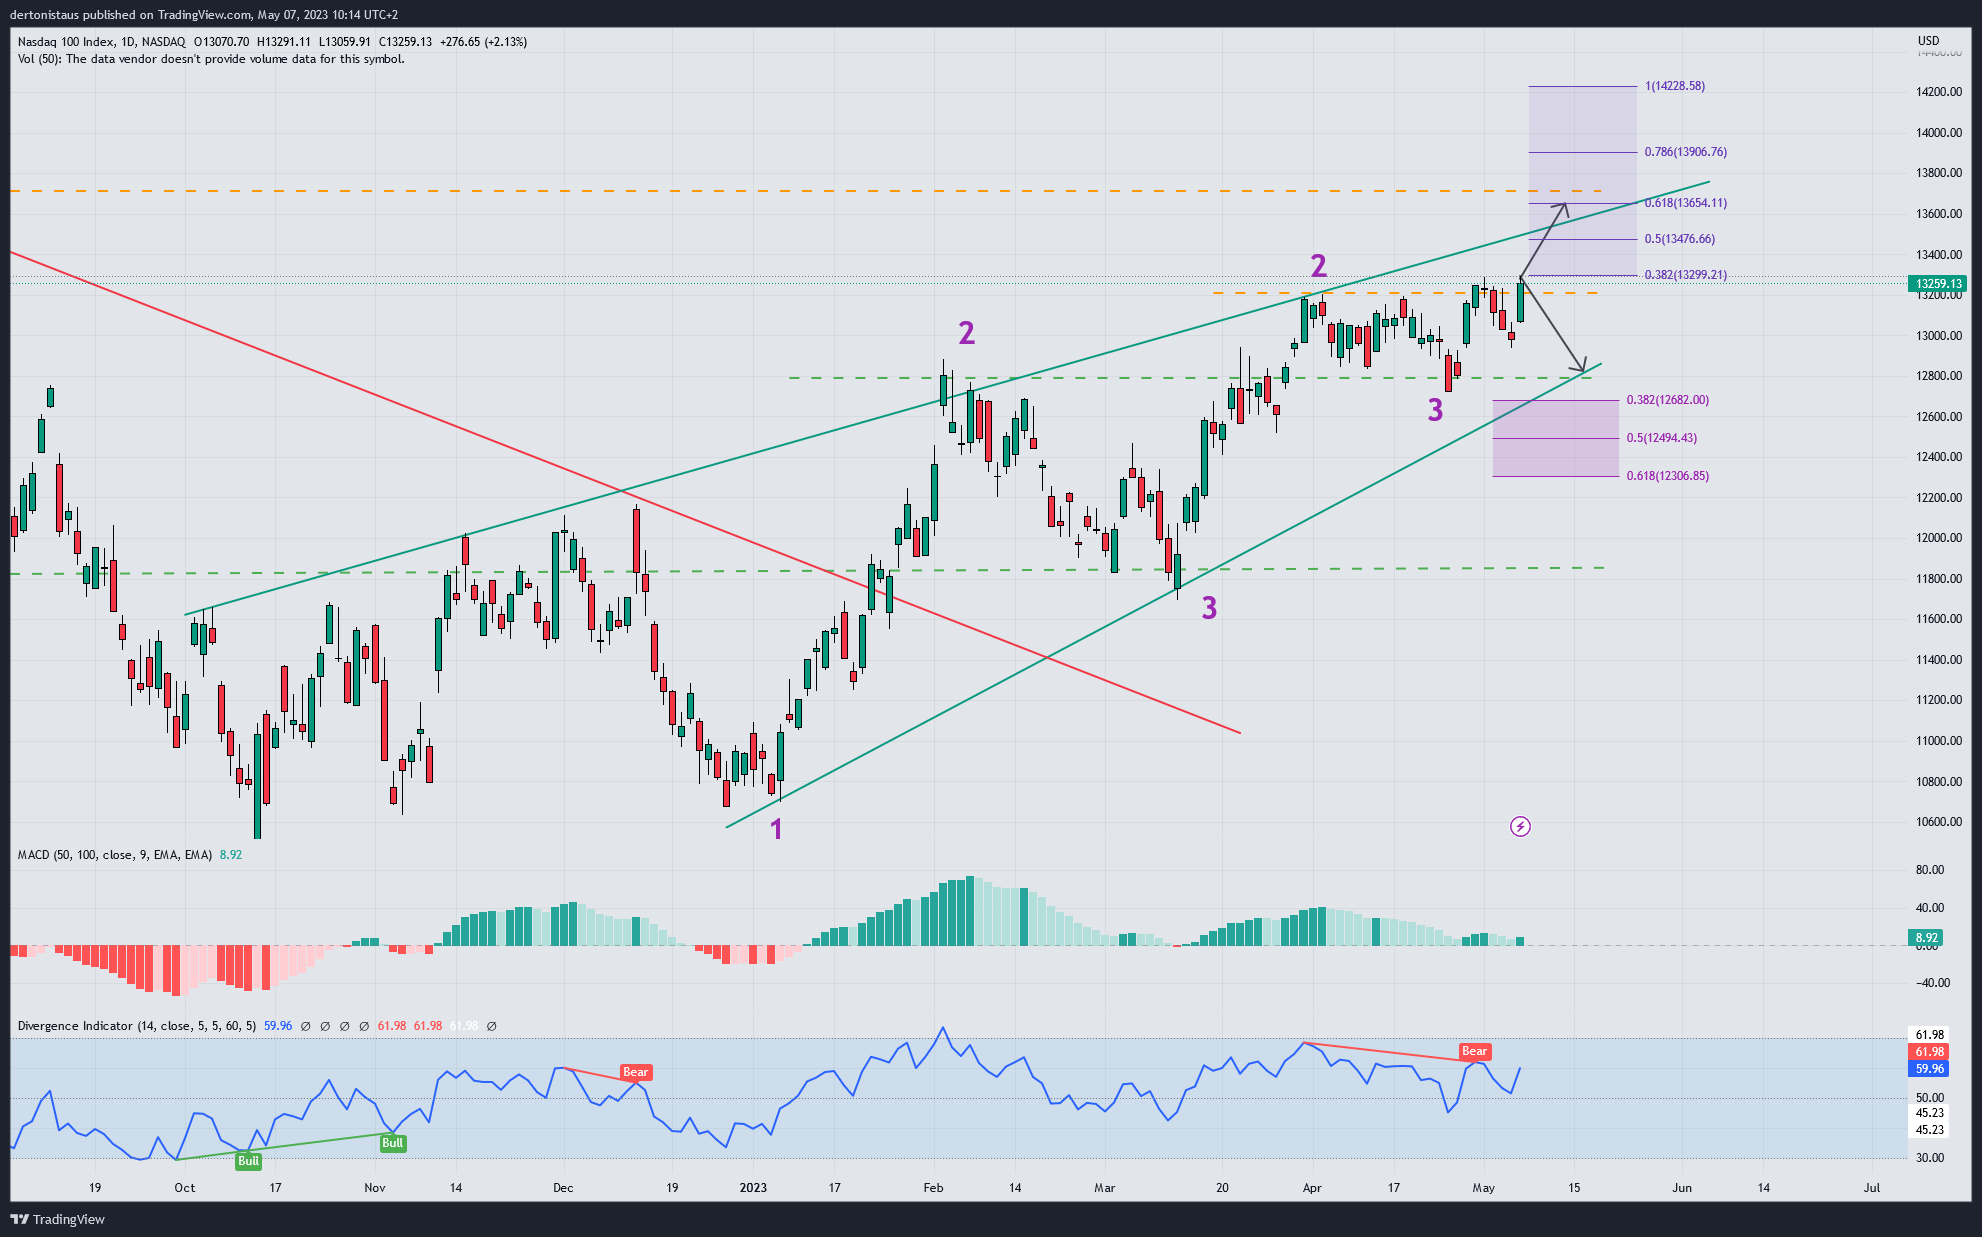Screen dimensions: 1982x1237
Task: Click the 12000.00 price axis label
Action: (x=1938, y=538)
